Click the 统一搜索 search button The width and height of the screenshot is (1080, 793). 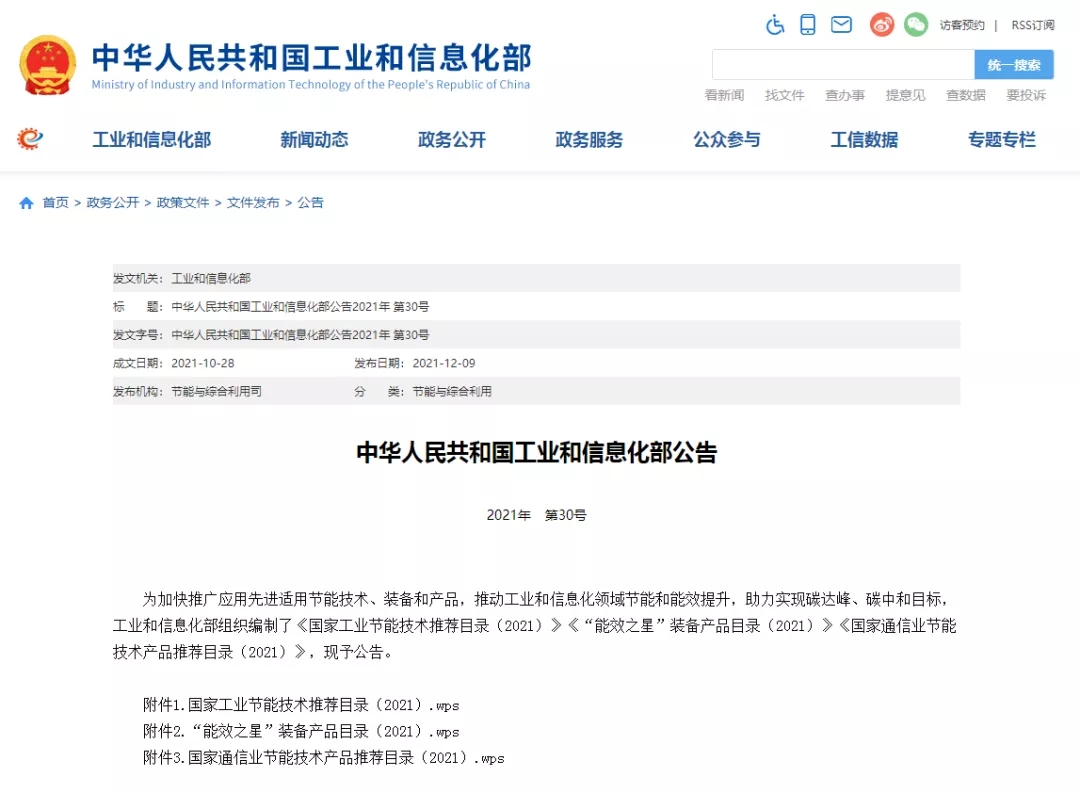(x=1014, y=64)
